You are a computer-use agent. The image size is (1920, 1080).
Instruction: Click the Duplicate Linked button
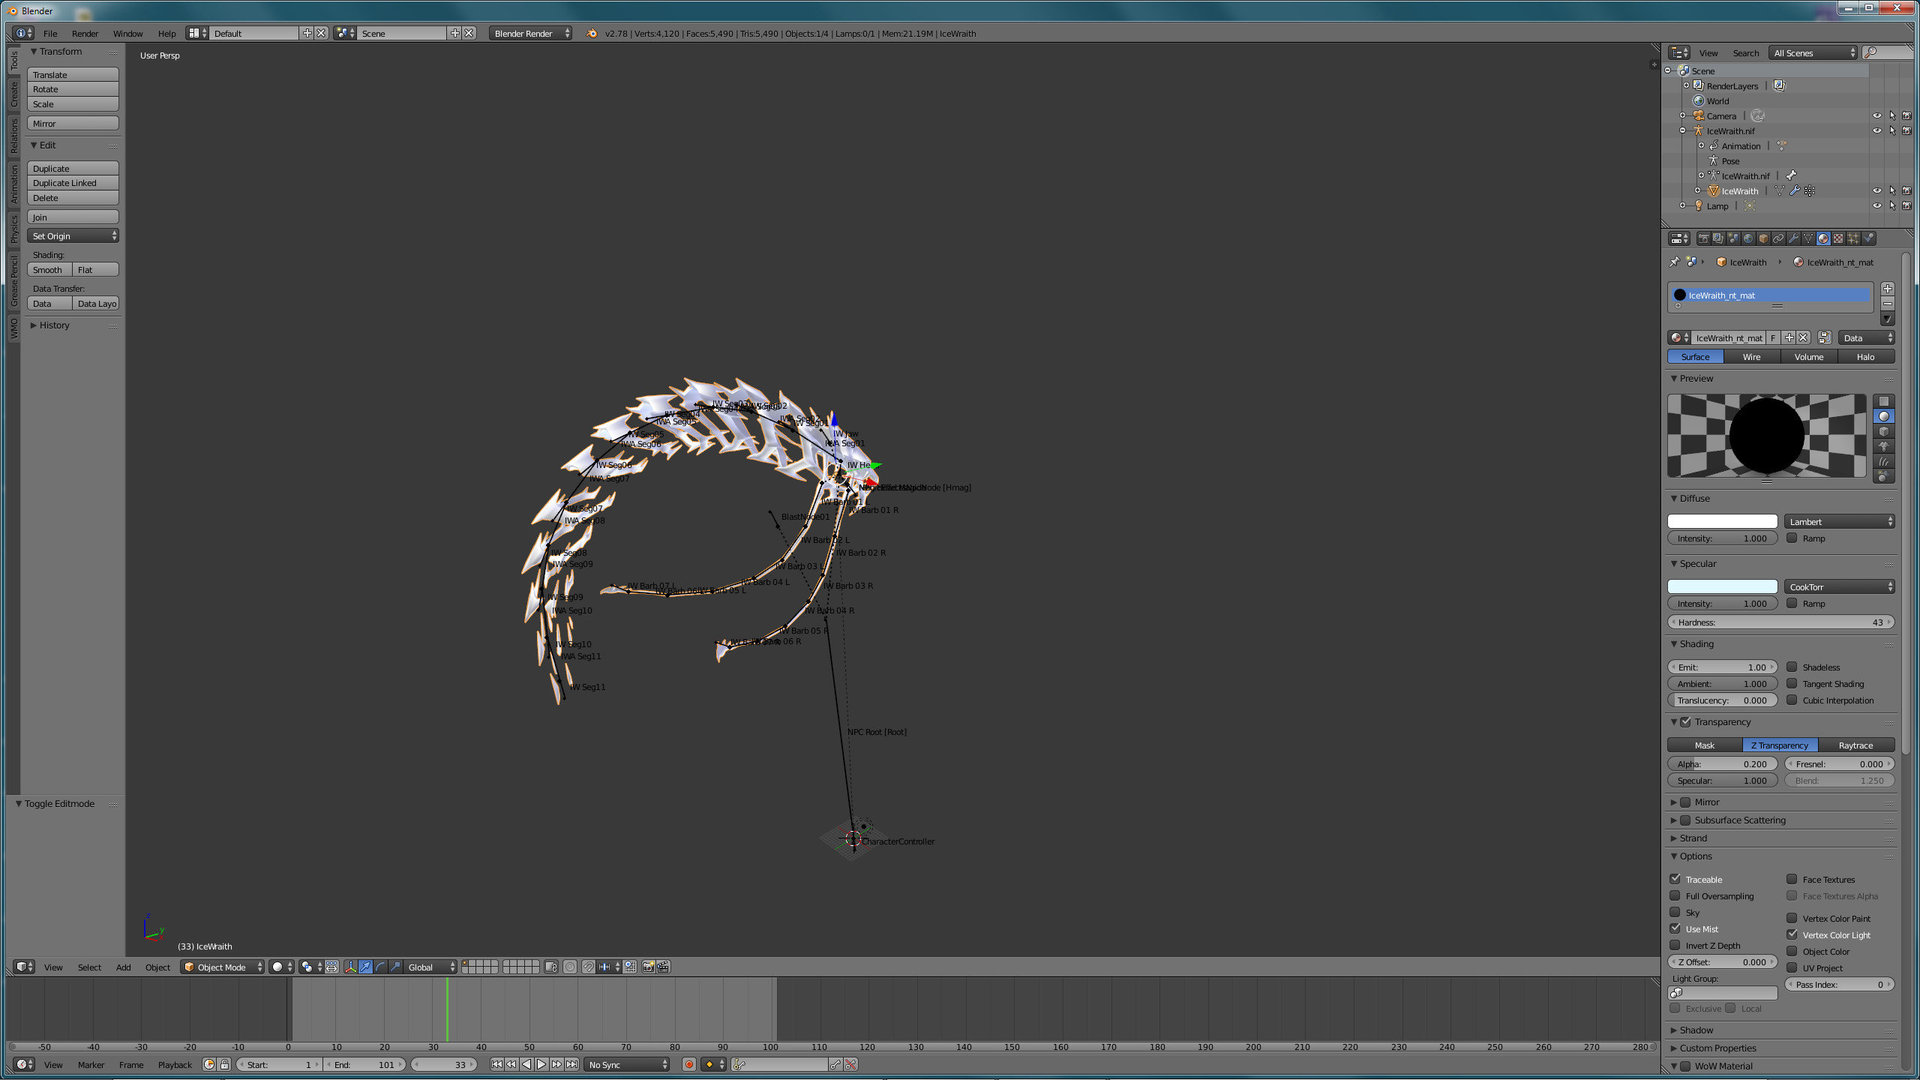click(73, 183)
